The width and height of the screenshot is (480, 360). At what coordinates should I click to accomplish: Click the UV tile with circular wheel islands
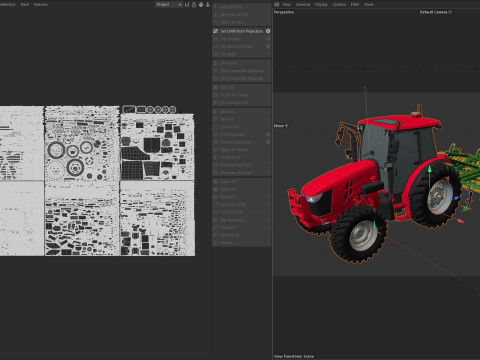tap(82, 143)
